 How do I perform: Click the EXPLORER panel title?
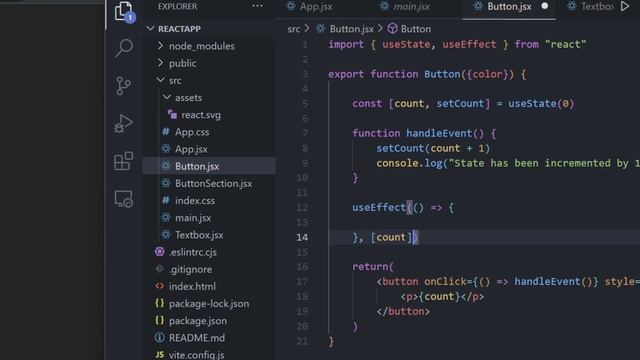coord(177,7)
